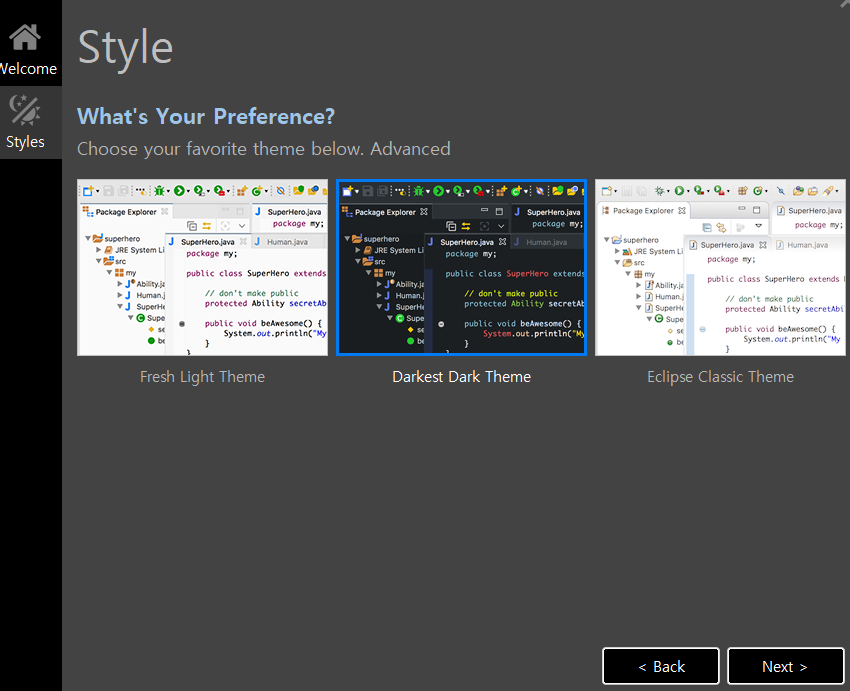Viewport: 850px width, 691px height.
Task: Click the 'Style' page heading
Action: tap(125, 48)
